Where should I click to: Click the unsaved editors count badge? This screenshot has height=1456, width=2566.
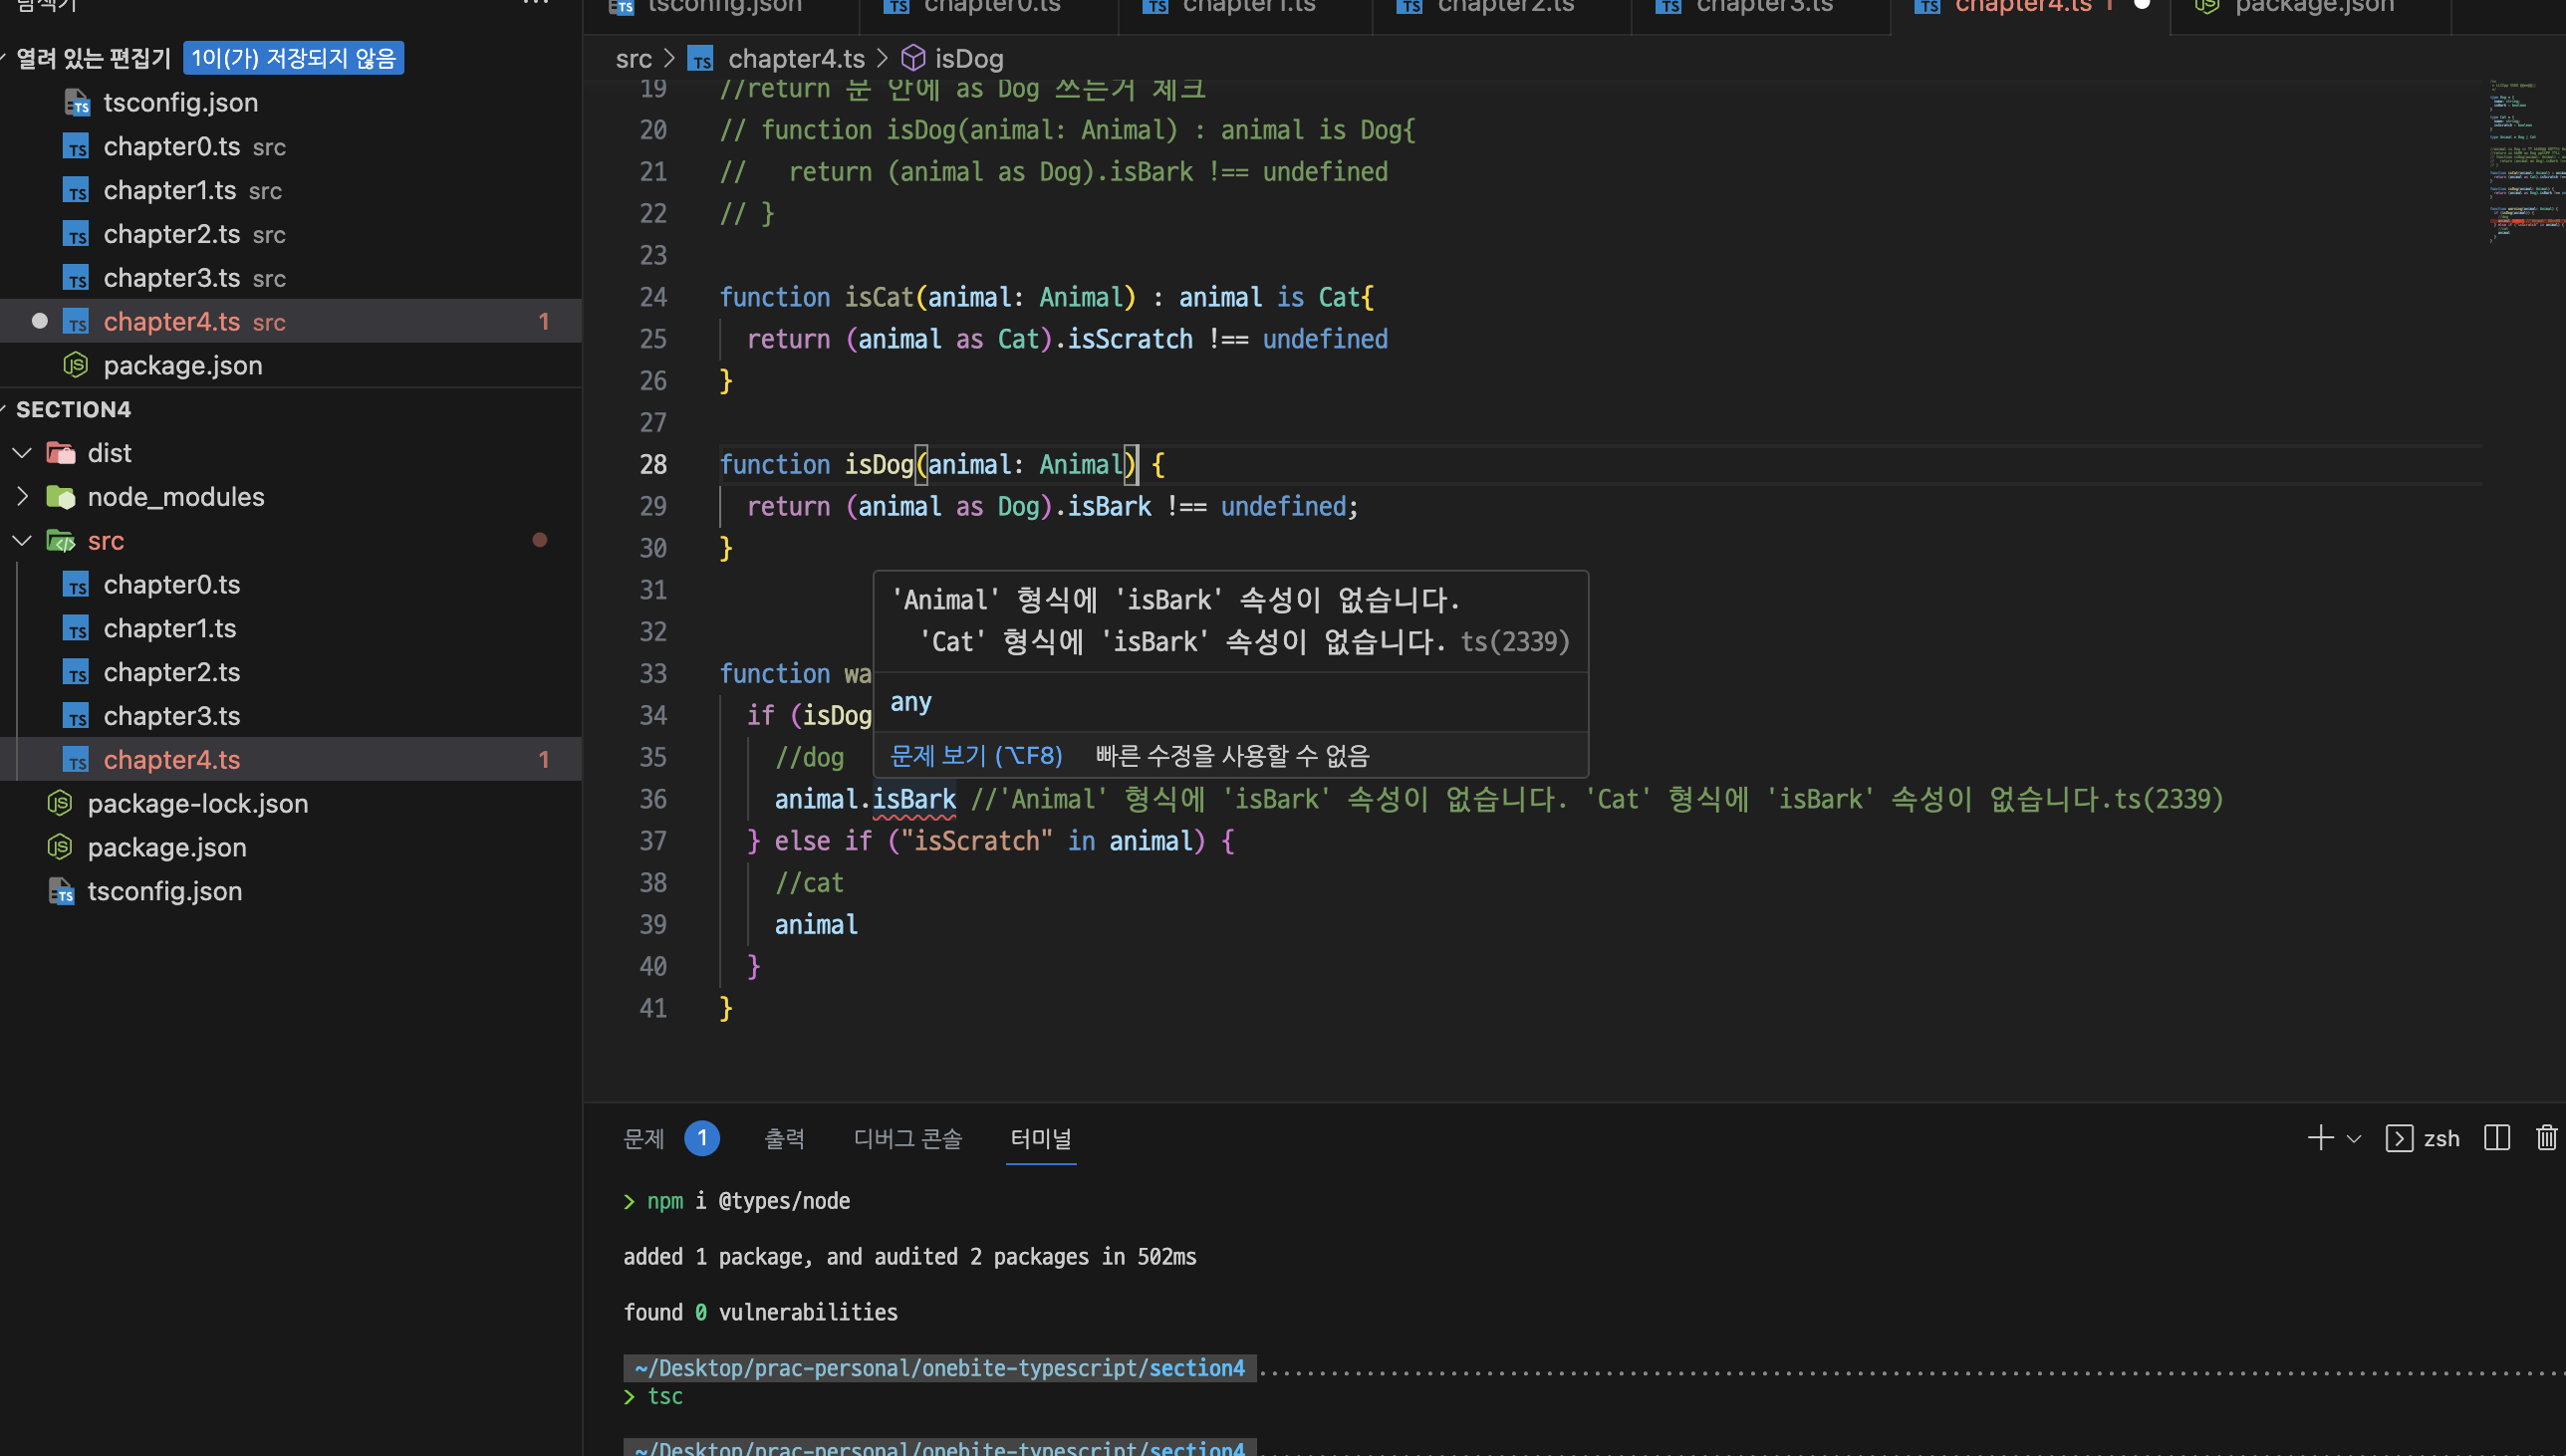coord(293,58)
